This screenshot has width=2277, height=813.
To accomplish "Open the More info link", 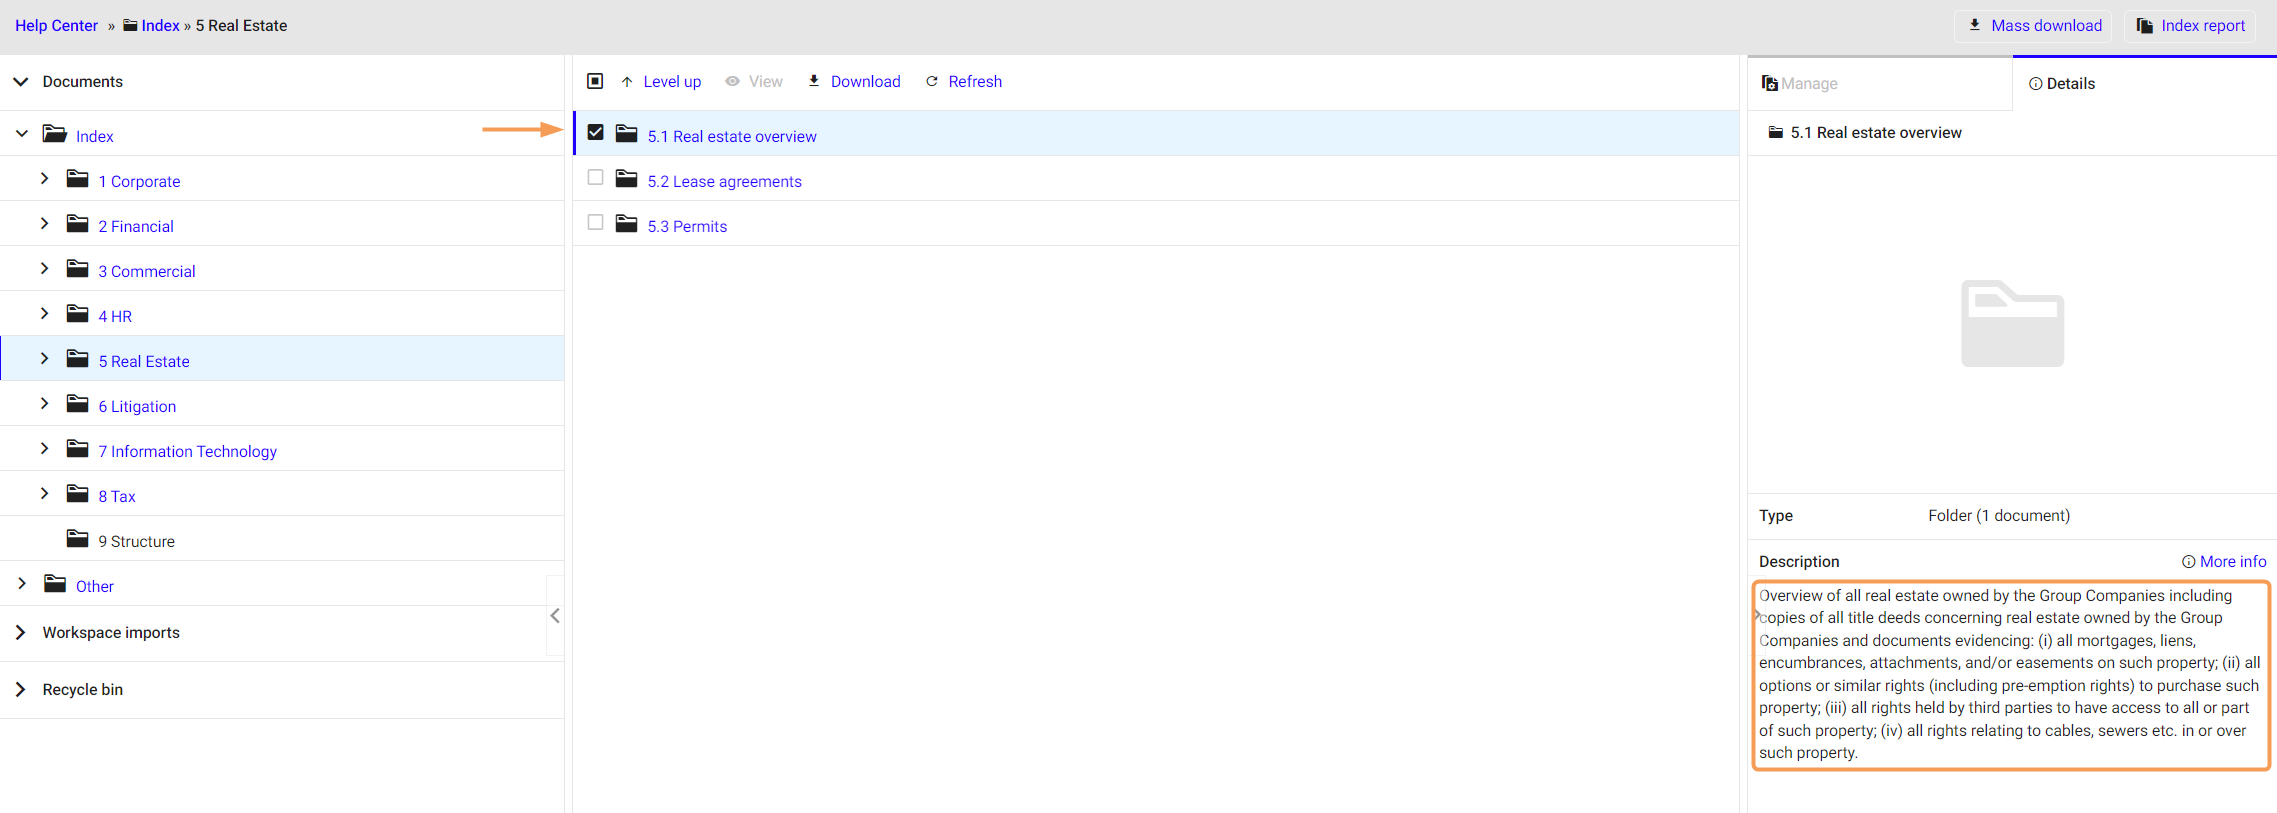I will [x=2233, y=562].
